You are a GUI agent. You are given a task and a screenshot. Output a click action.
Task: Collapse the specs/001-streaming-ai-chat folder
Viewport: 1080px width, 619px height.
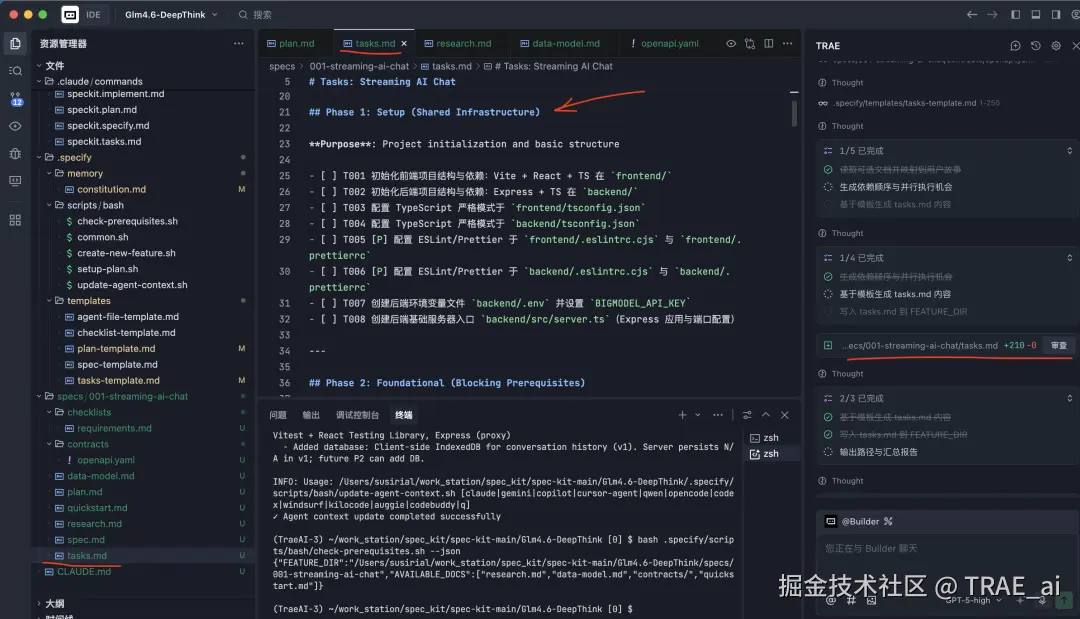(39, 397)
